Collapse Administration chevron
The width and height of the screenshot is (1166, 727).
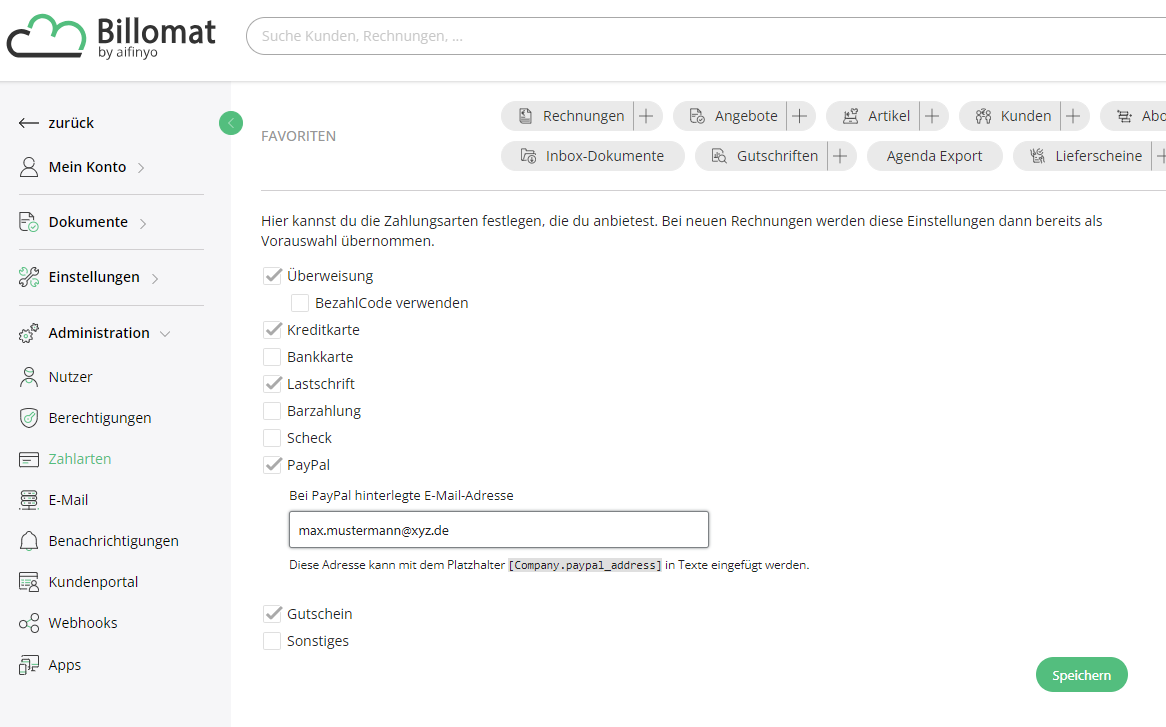tap(165, 334)
